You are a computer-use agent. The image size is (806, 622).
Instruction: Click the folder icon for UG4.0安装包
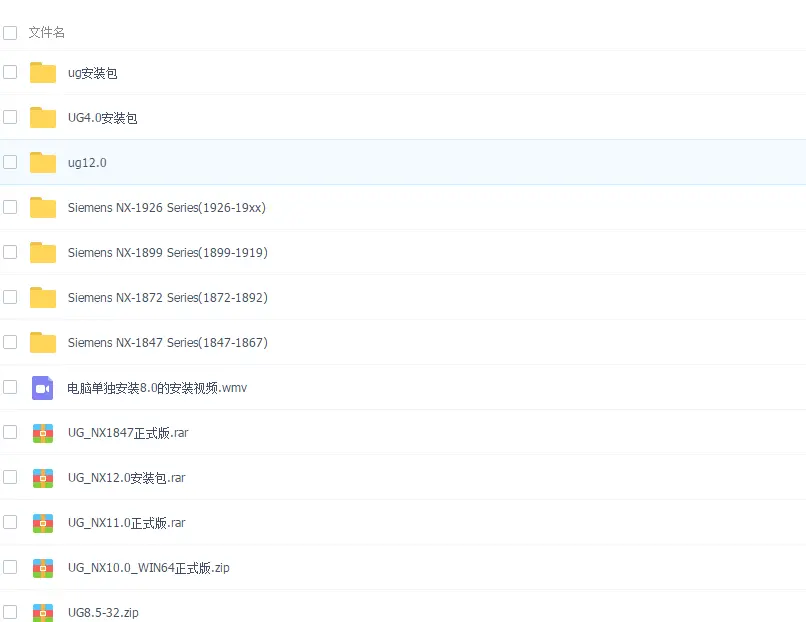pos(43,117)
